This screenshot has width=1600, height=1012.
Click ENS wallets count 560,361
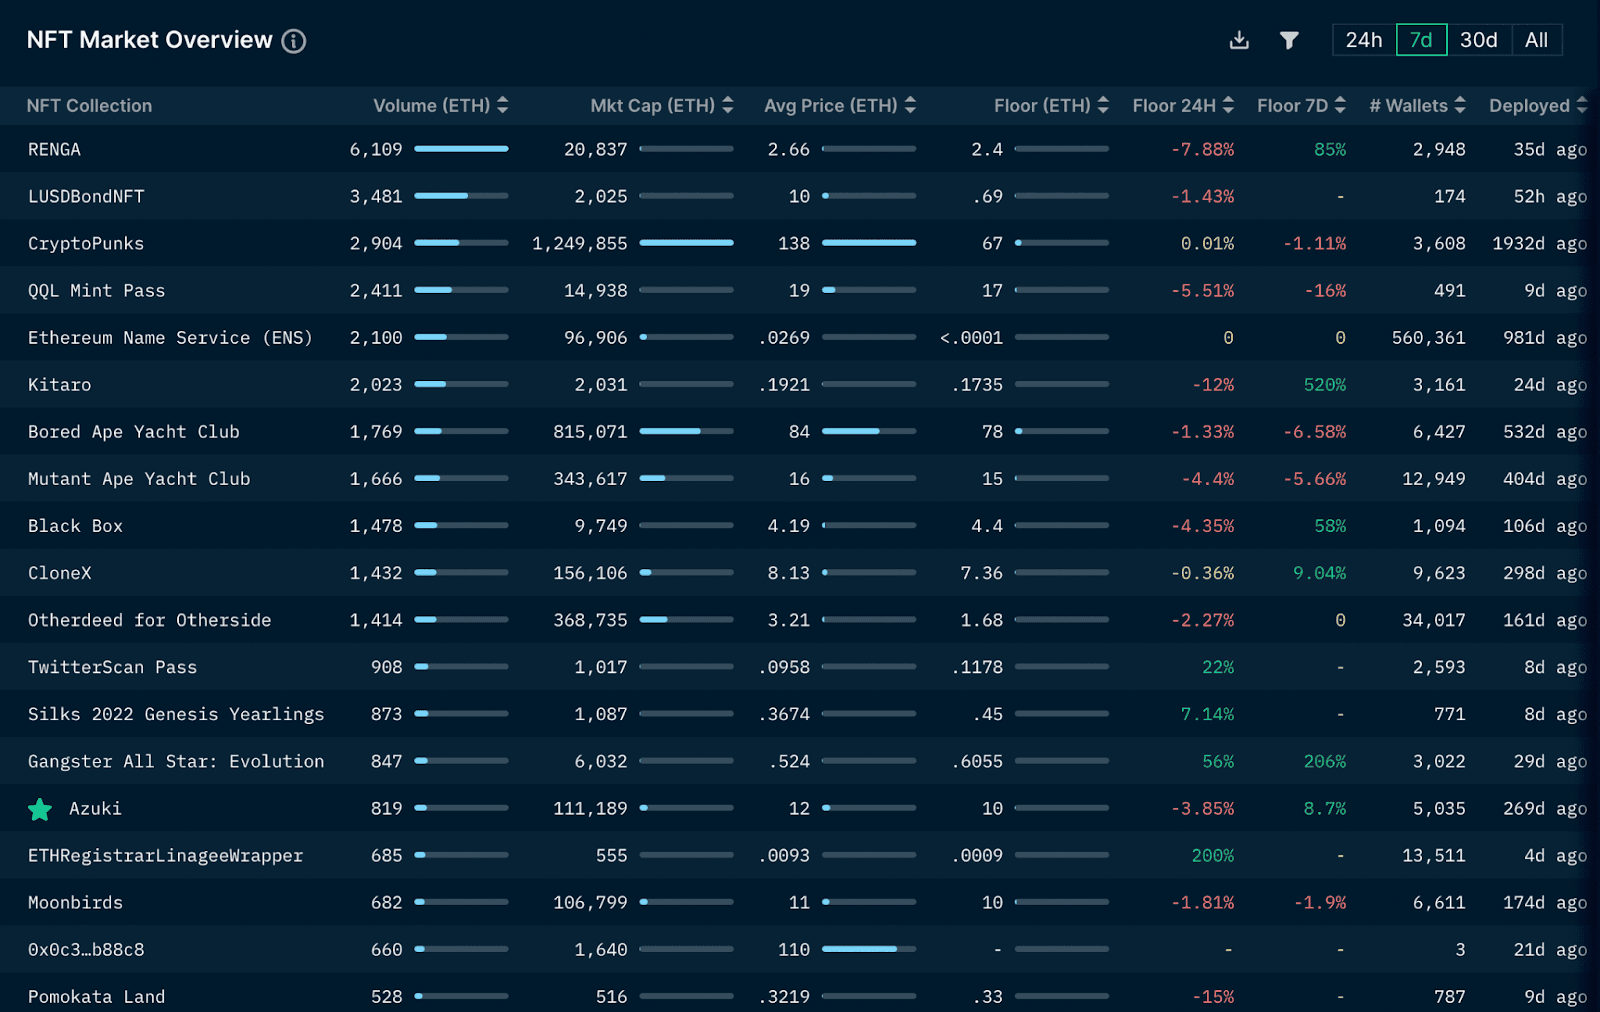point(1429,337)
